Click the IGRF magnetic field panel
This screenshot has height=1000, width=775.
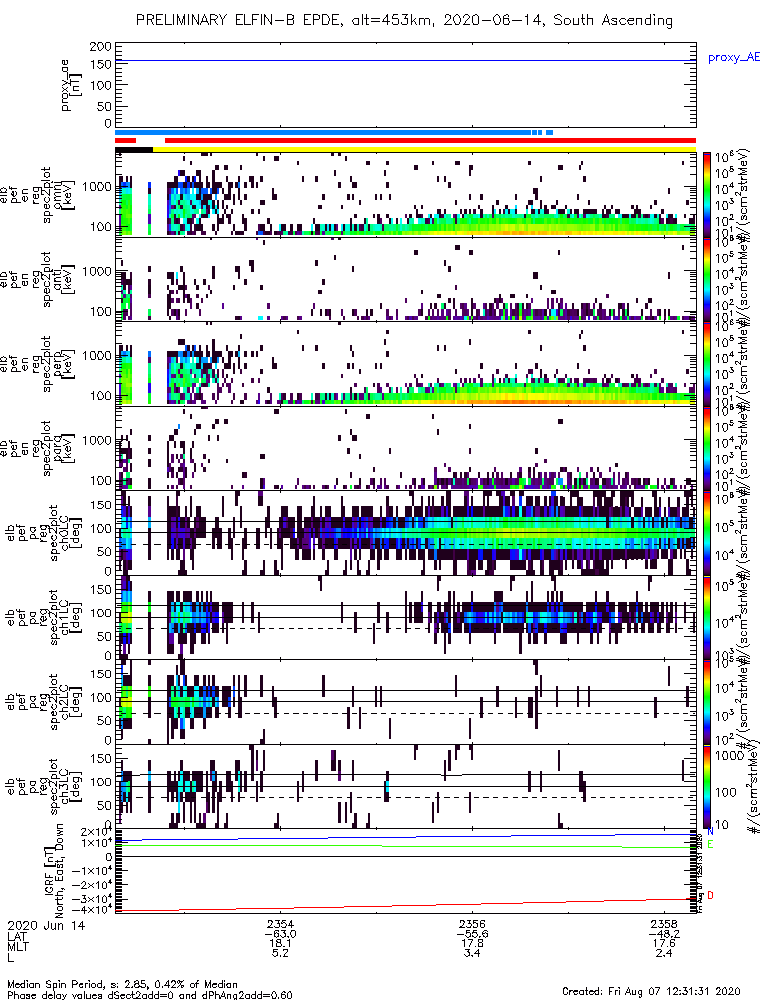click(406, 871)
